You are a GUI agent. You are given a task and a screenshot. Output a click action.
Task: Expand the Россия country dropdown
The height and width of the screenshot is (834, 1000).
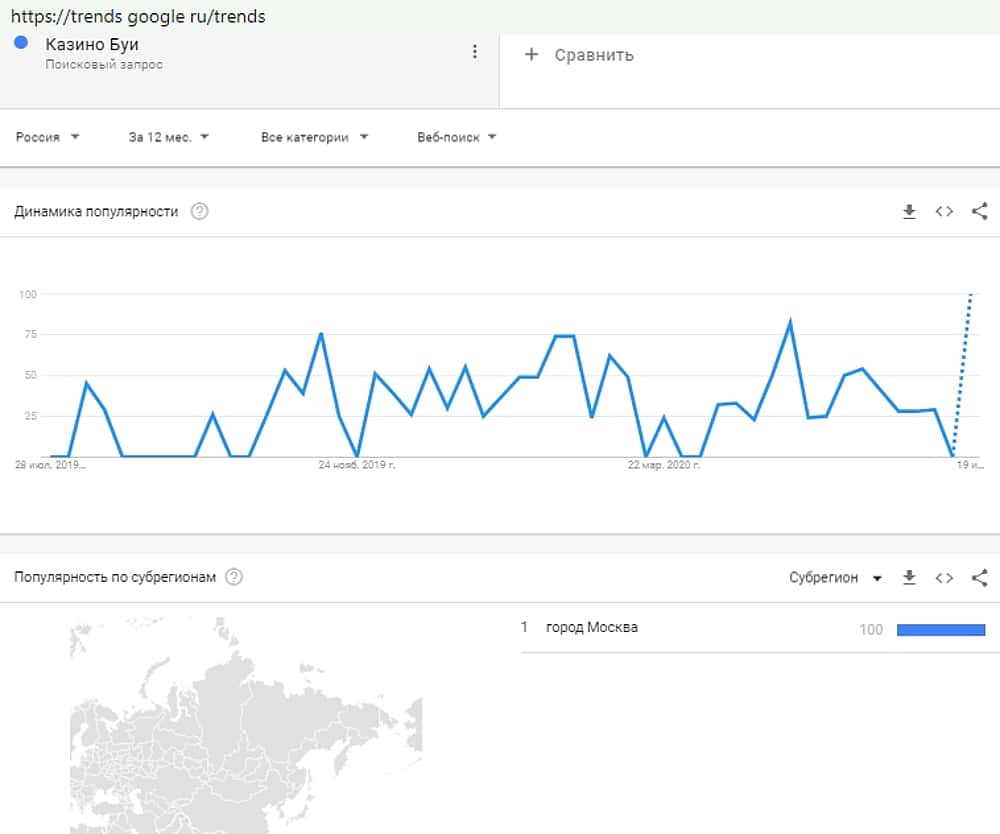point(47,137)
